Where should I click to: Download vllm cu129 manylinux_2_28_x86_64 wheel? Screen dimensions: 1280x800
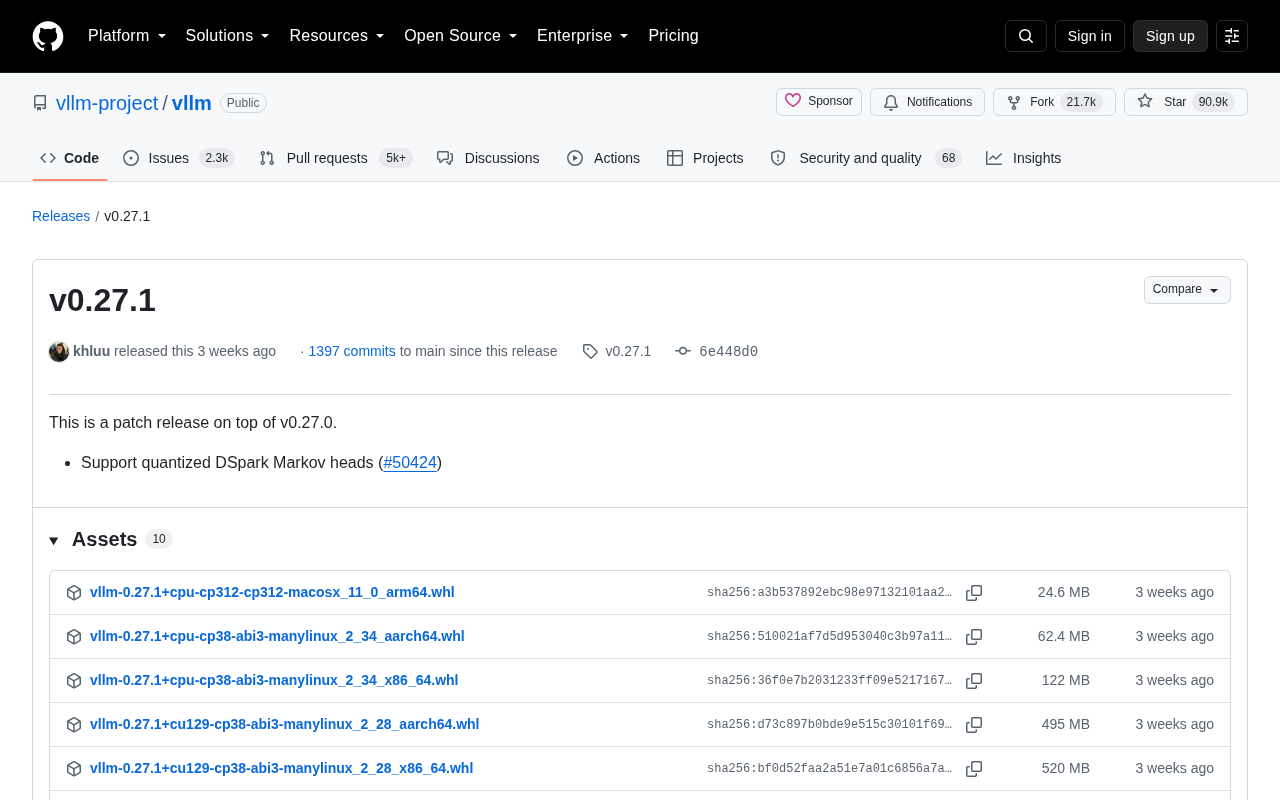pyautogui.click(x=281, y=768)
